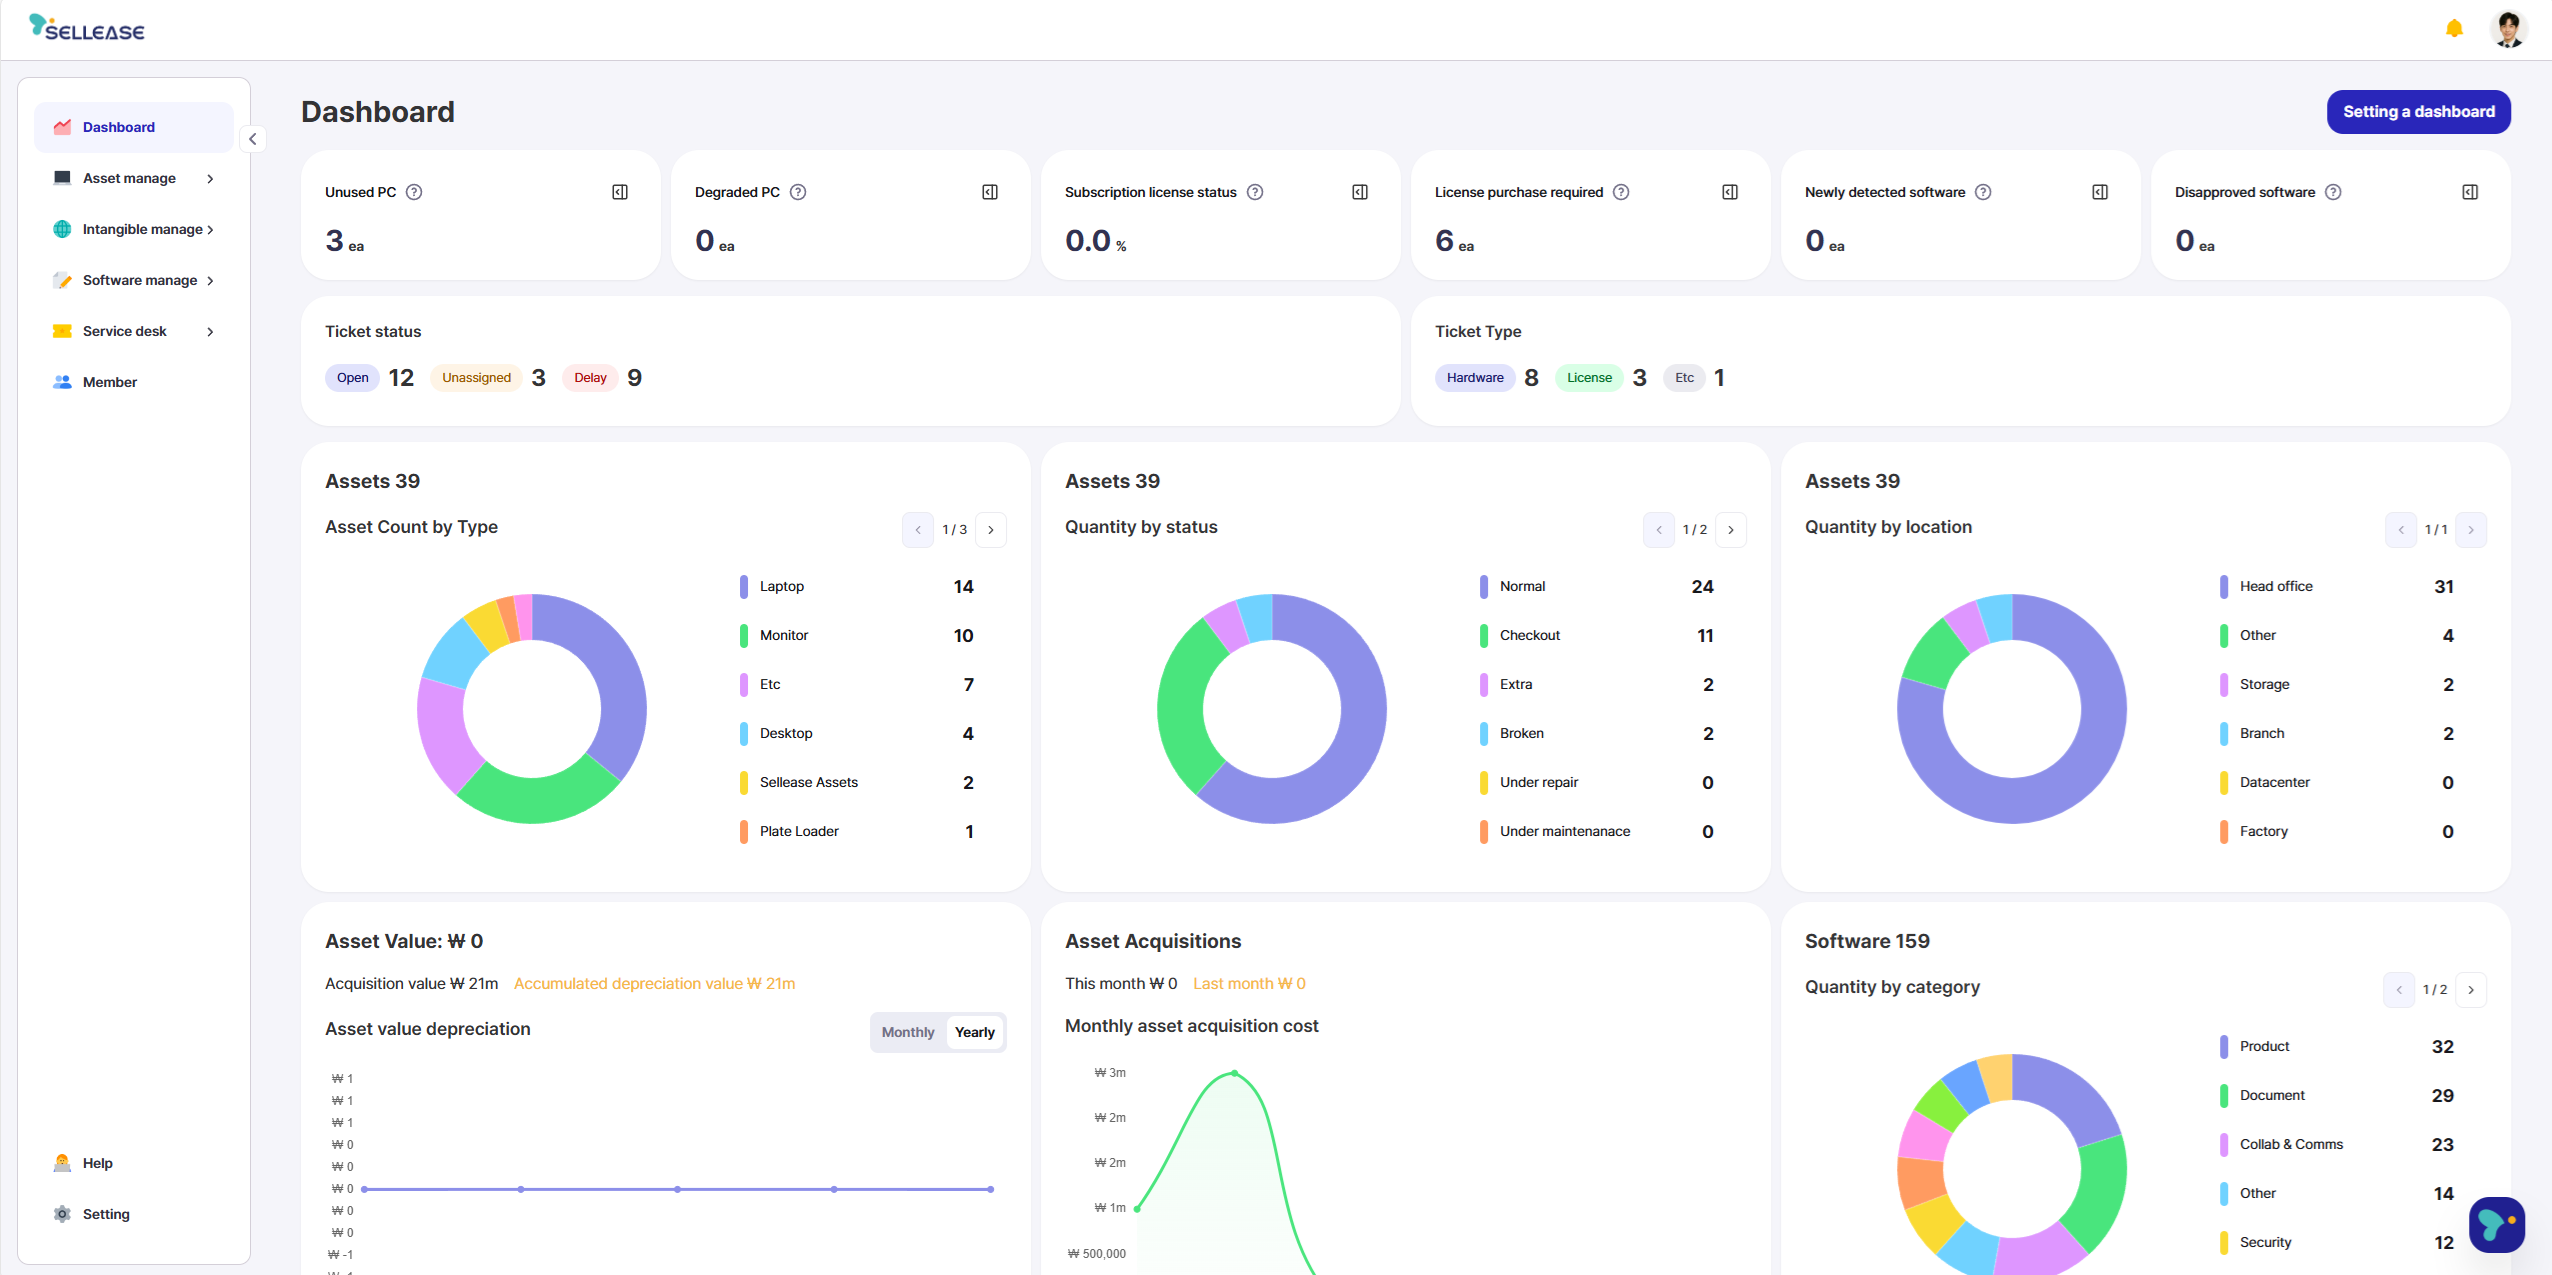Screen dimensions: 2552x1275
Task: Open the Degraded PC detail panel icon
Action: pos(990,192)
